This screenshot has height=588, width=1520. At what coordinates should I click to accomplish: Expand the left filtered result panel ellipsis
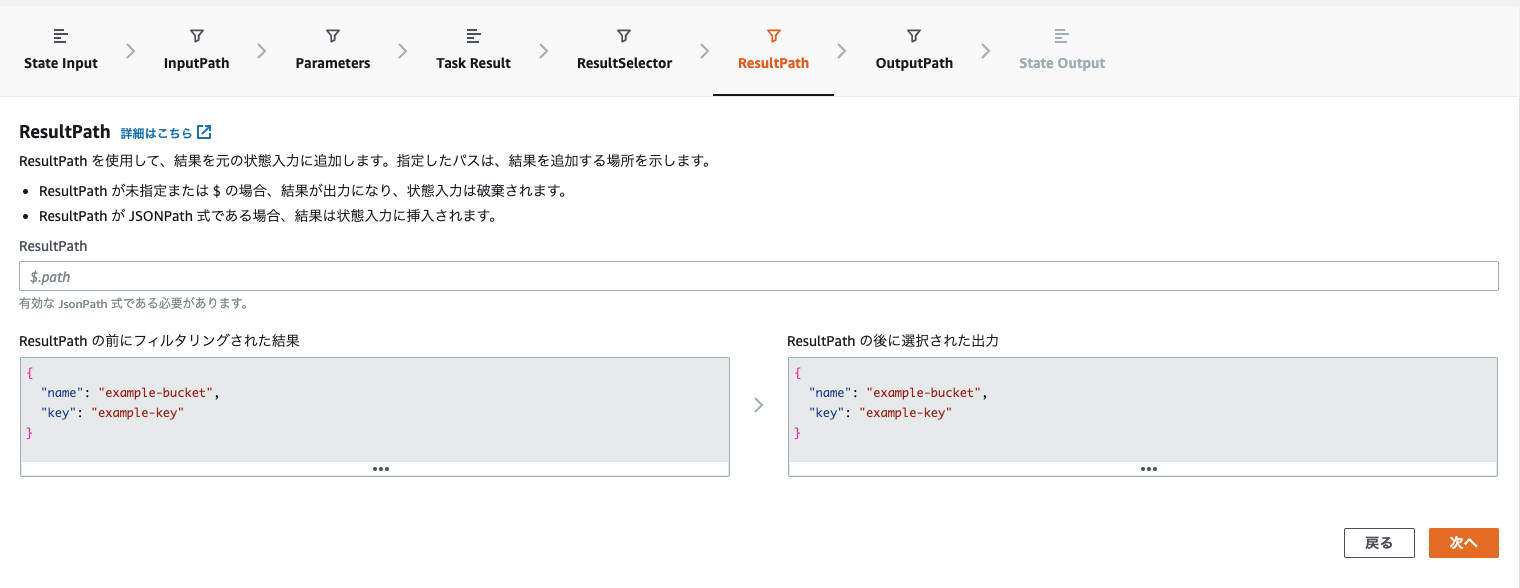click(380, 468)
